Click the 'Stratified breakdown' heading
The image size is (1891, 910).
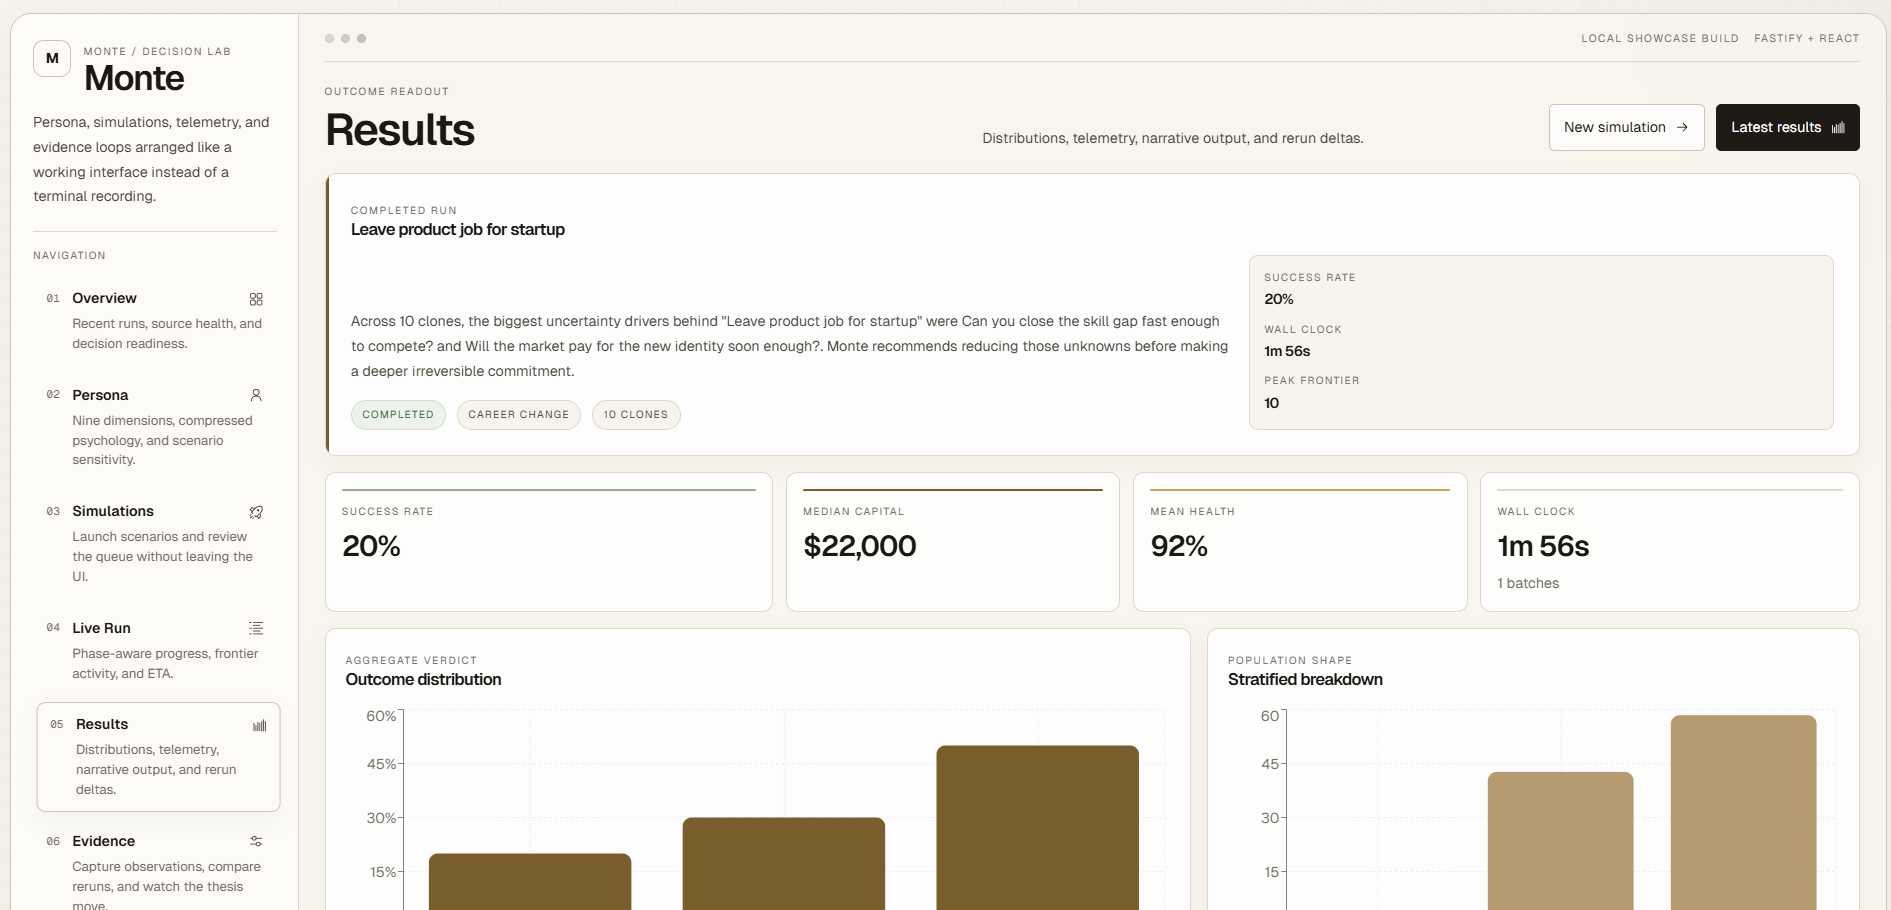pyautogui.click(x=1305, y=680)
